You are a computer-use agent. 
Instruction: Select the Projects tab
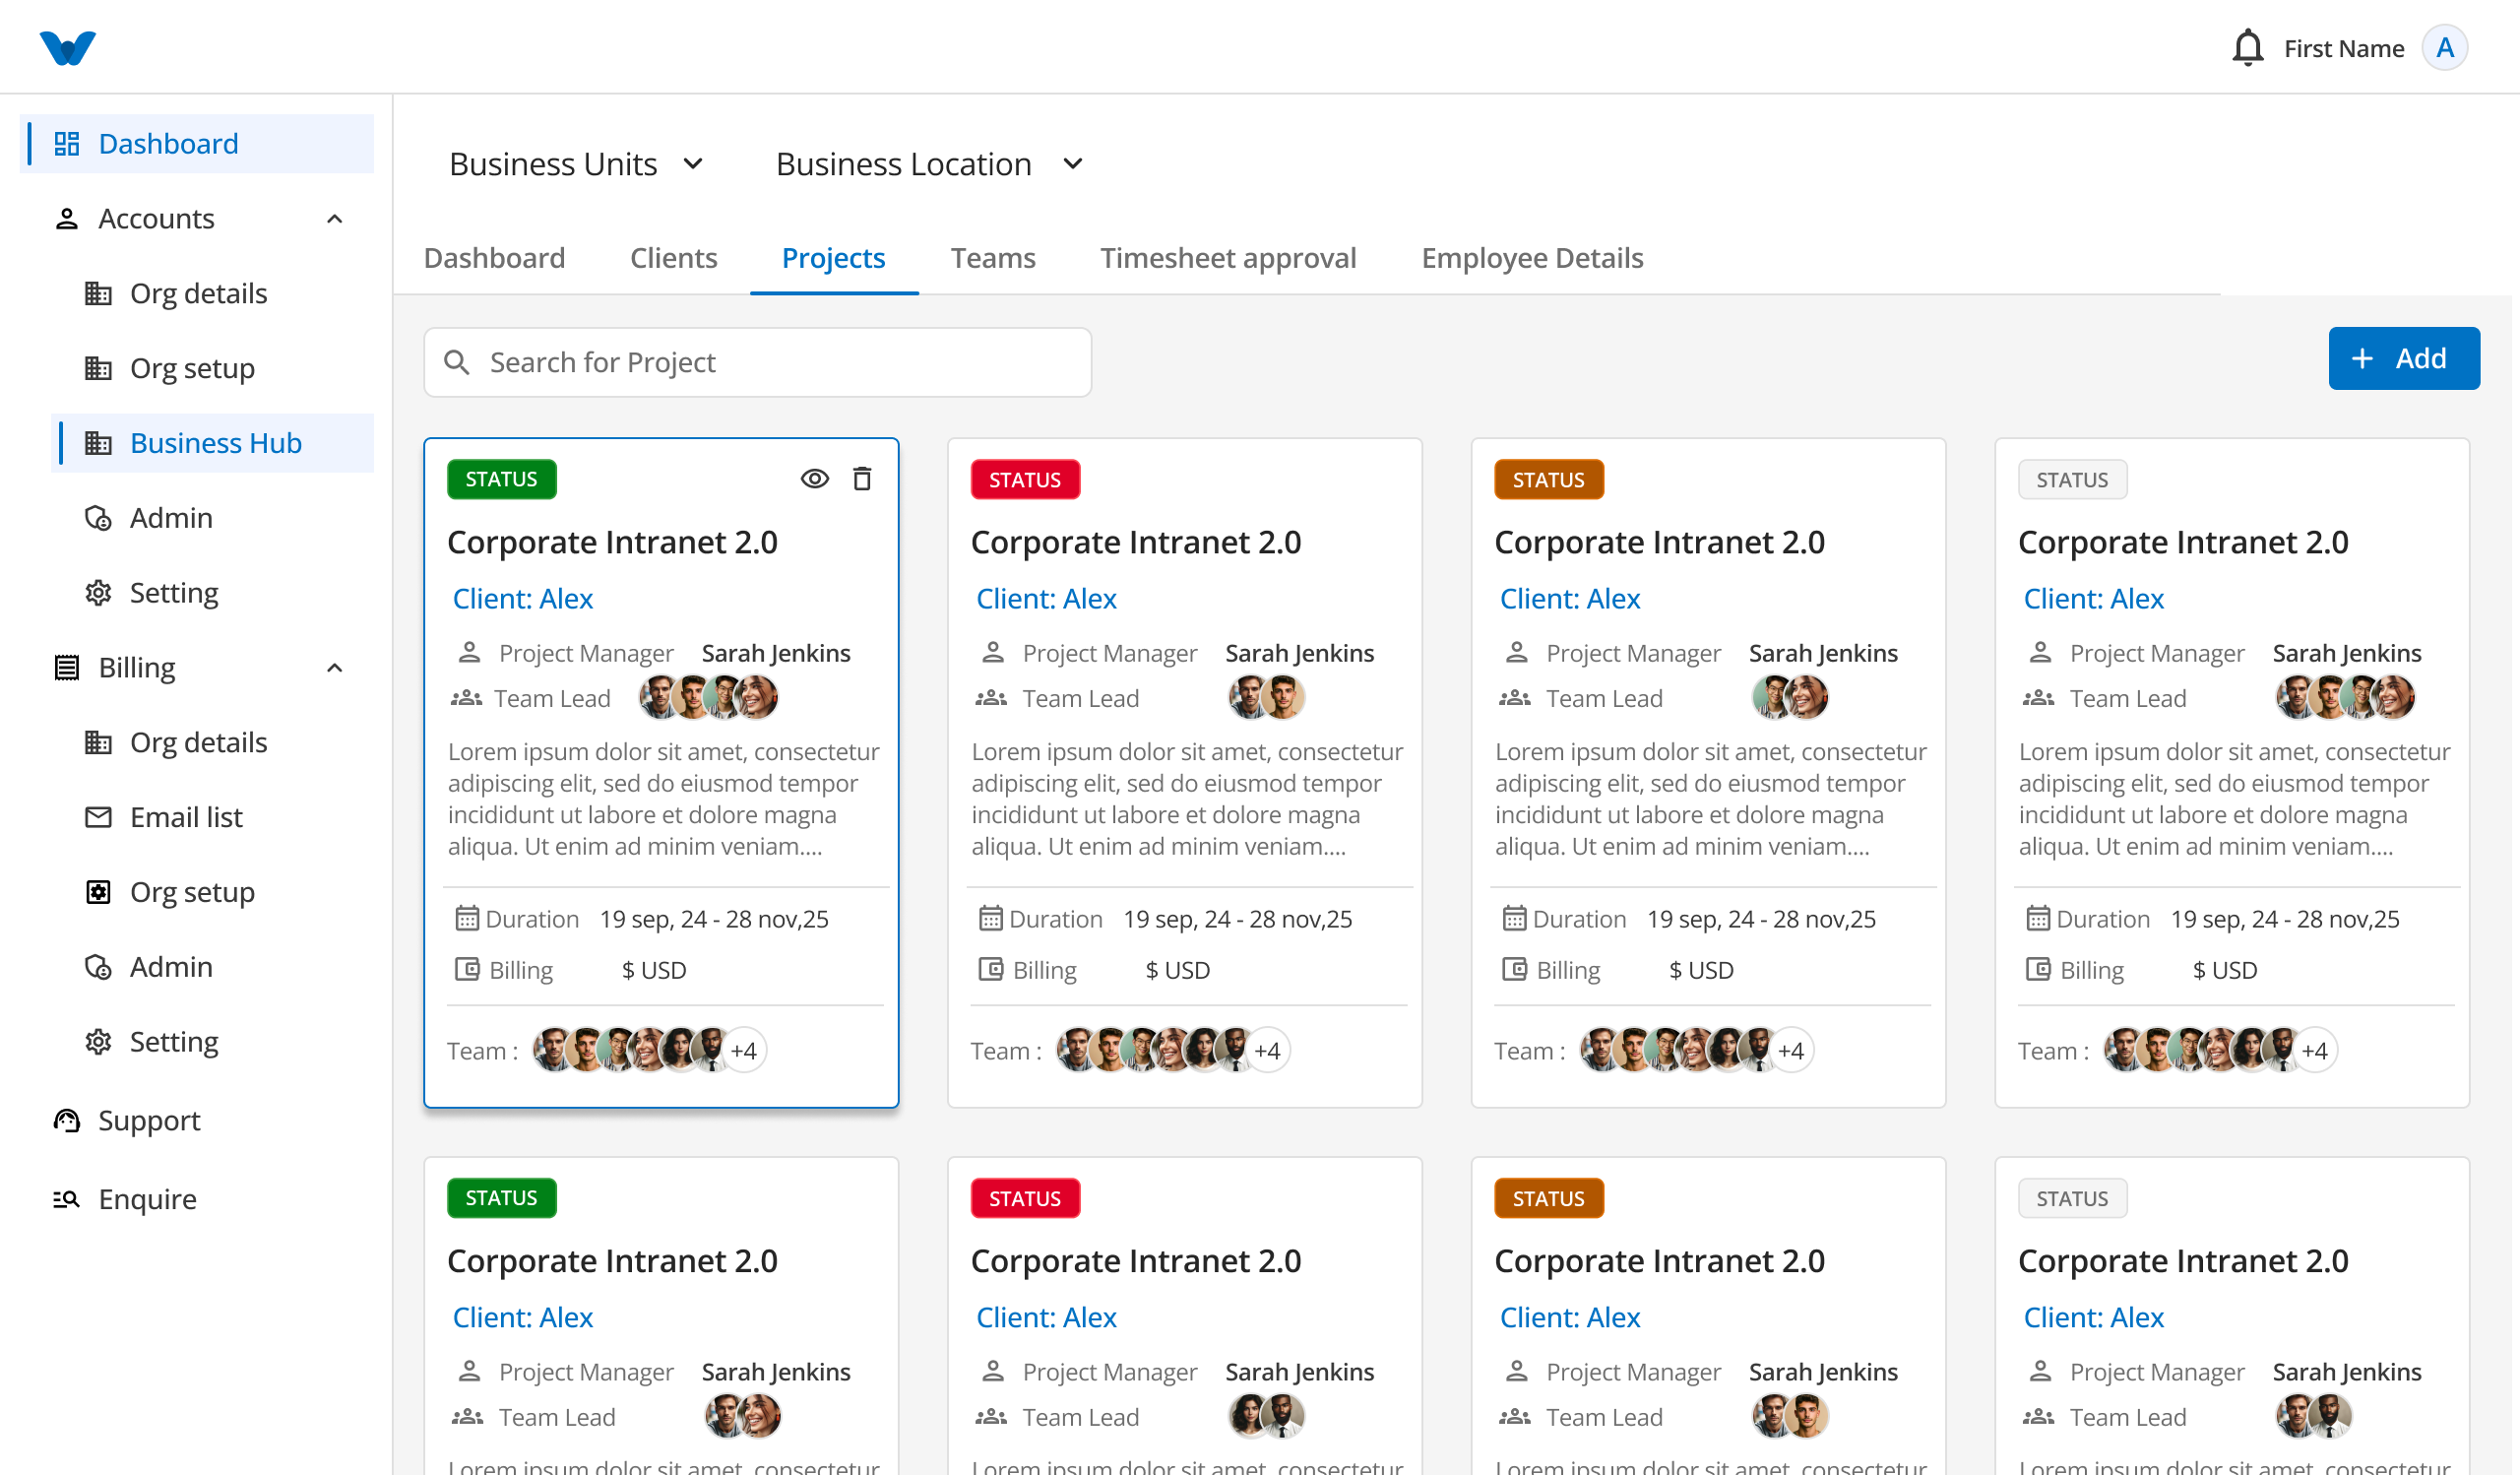[x=833, y=258]
